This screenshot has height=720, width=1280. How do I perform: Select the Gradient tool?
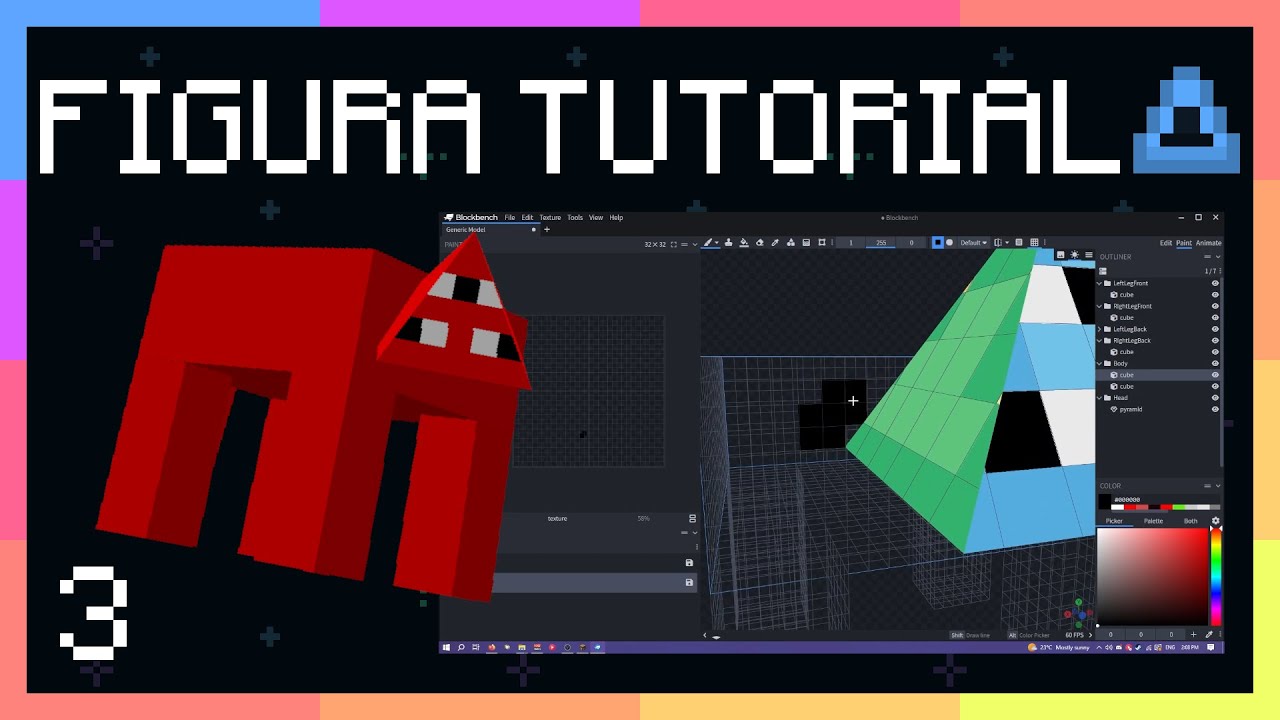[x=806, y=242]
